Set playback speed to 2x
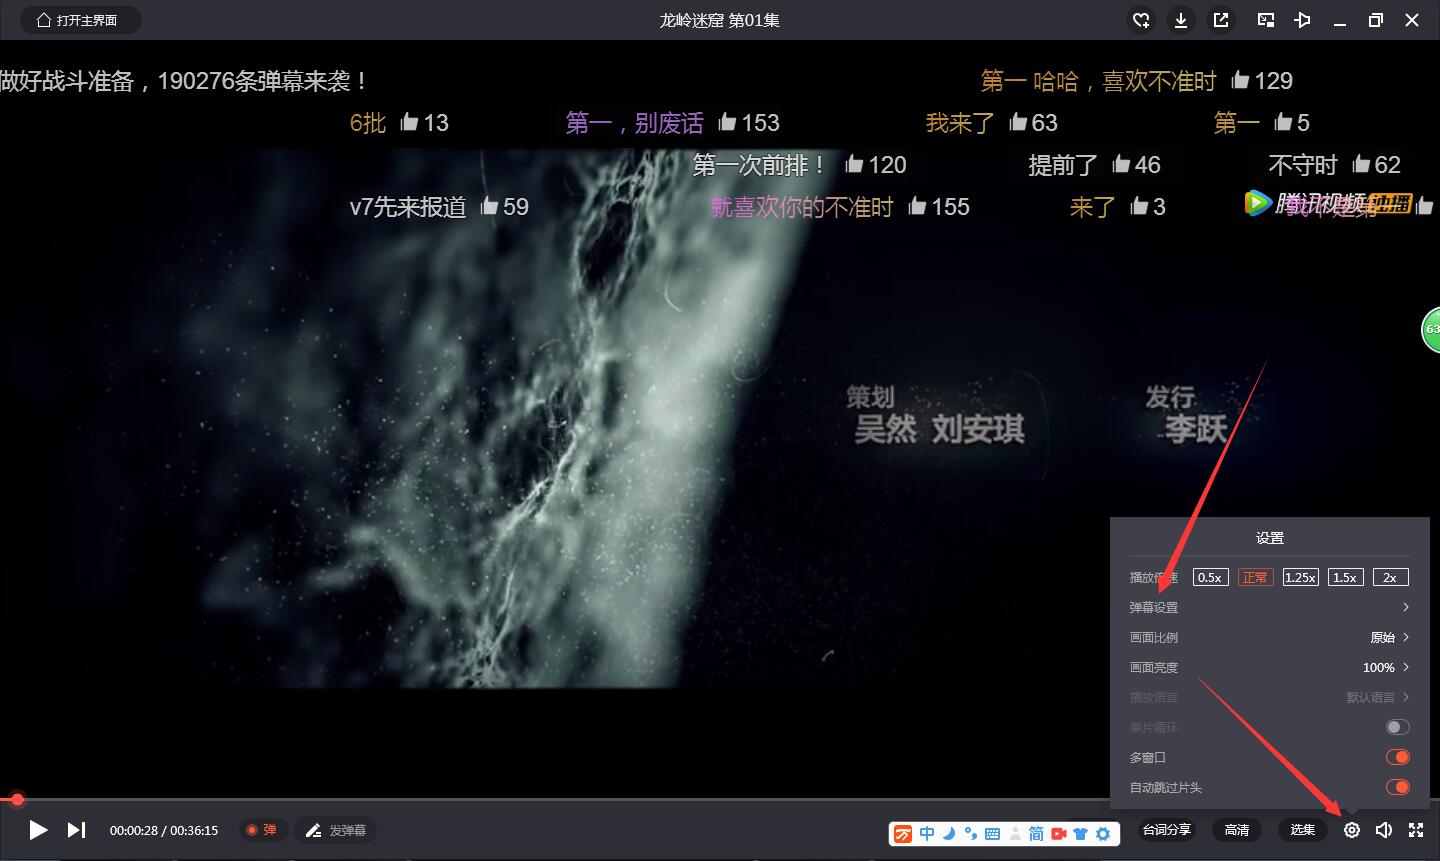 pos(1390,577)
